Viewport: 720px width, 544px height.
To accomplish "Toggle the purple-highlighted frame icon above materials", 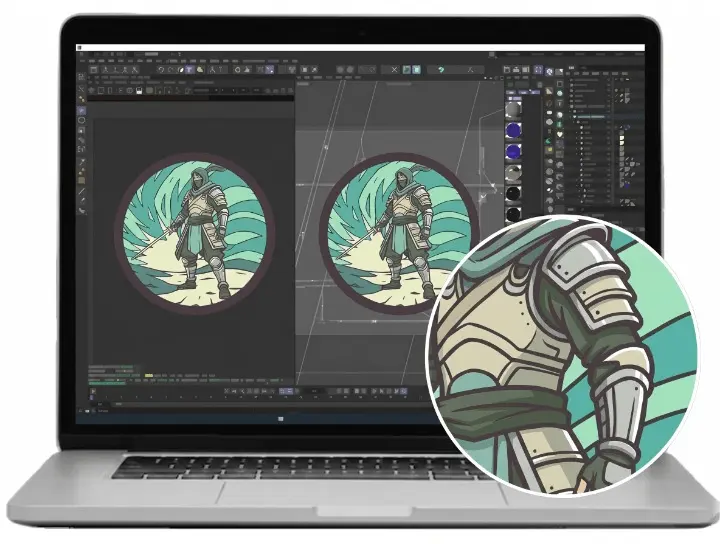I will click(538, 70).
